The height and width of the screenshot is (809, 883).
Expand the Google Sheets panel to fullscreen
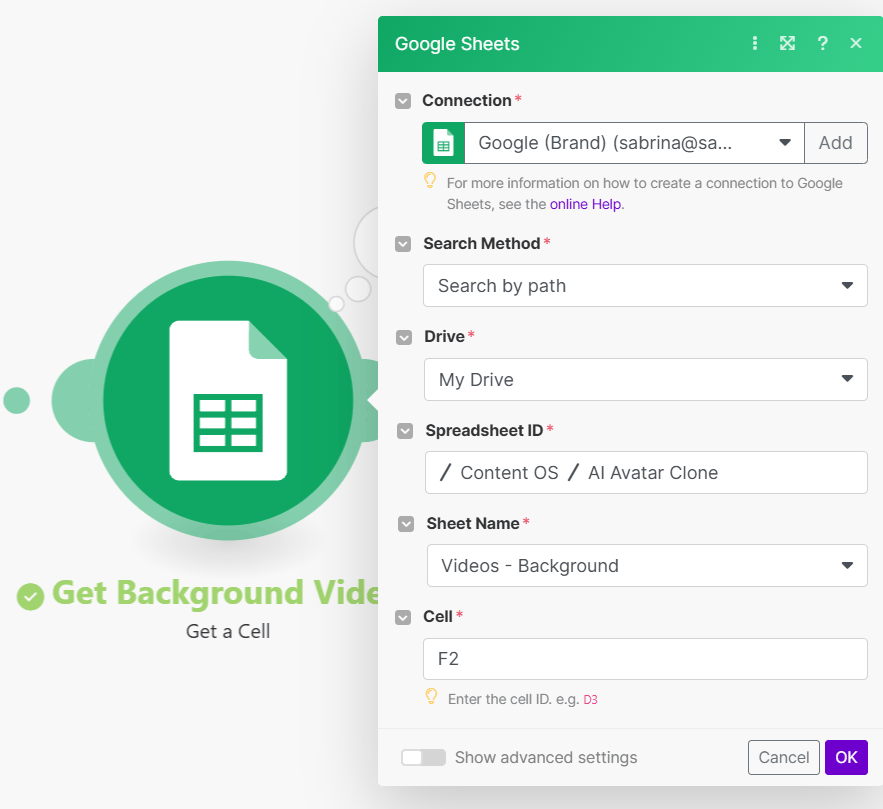coord(787,43)
